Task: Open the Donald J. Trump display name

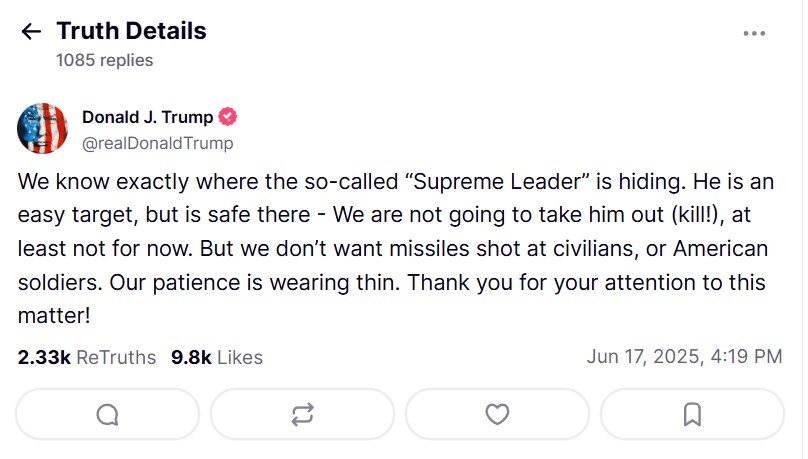Action: [x=147, y=117]
